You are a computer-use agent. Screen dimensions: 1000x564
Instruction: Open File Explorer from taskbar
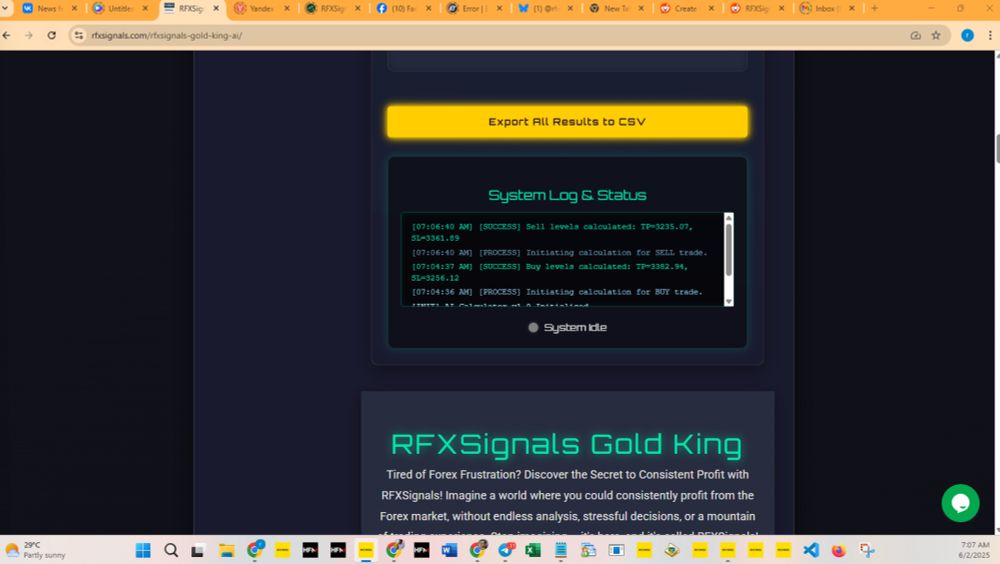coord(226,550)
